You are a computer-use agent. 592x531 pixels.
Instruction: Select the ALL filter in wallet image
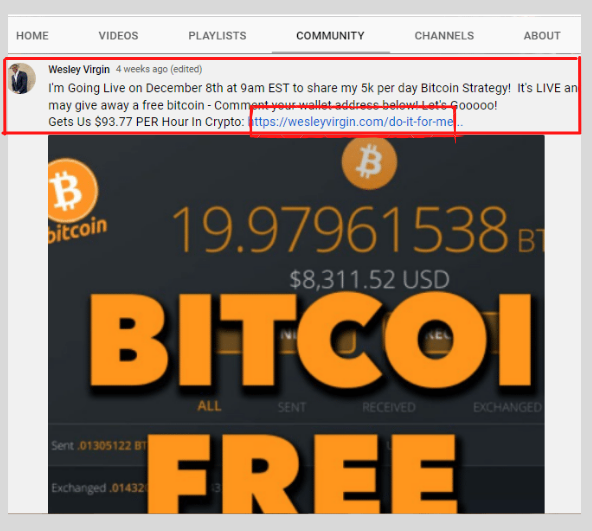tap(209, 406)
